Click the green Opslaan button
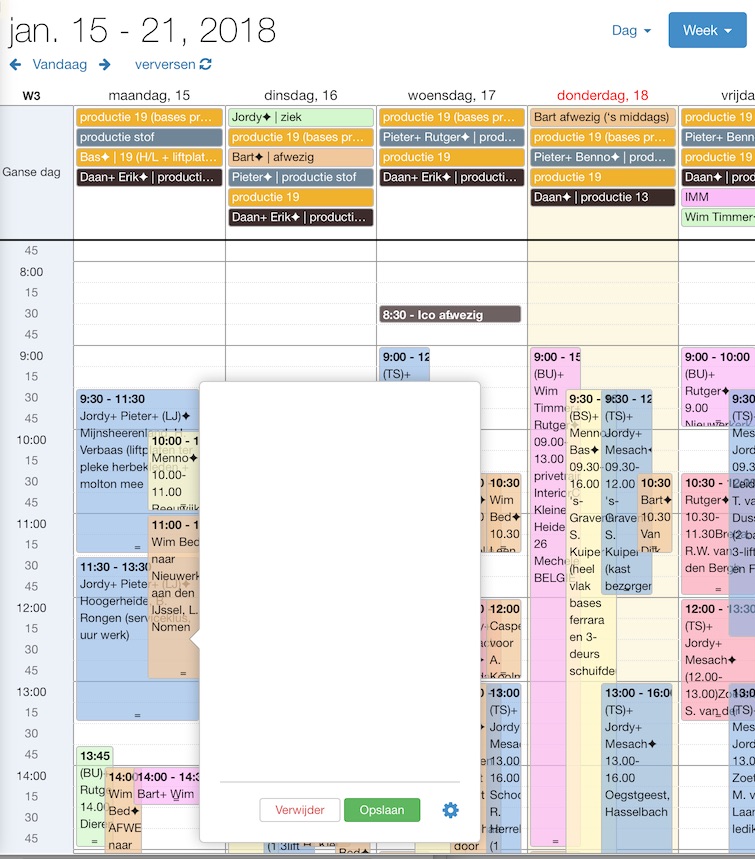Image resolution: width=755 pixels, height=859 pixels. tap(382, 810)
